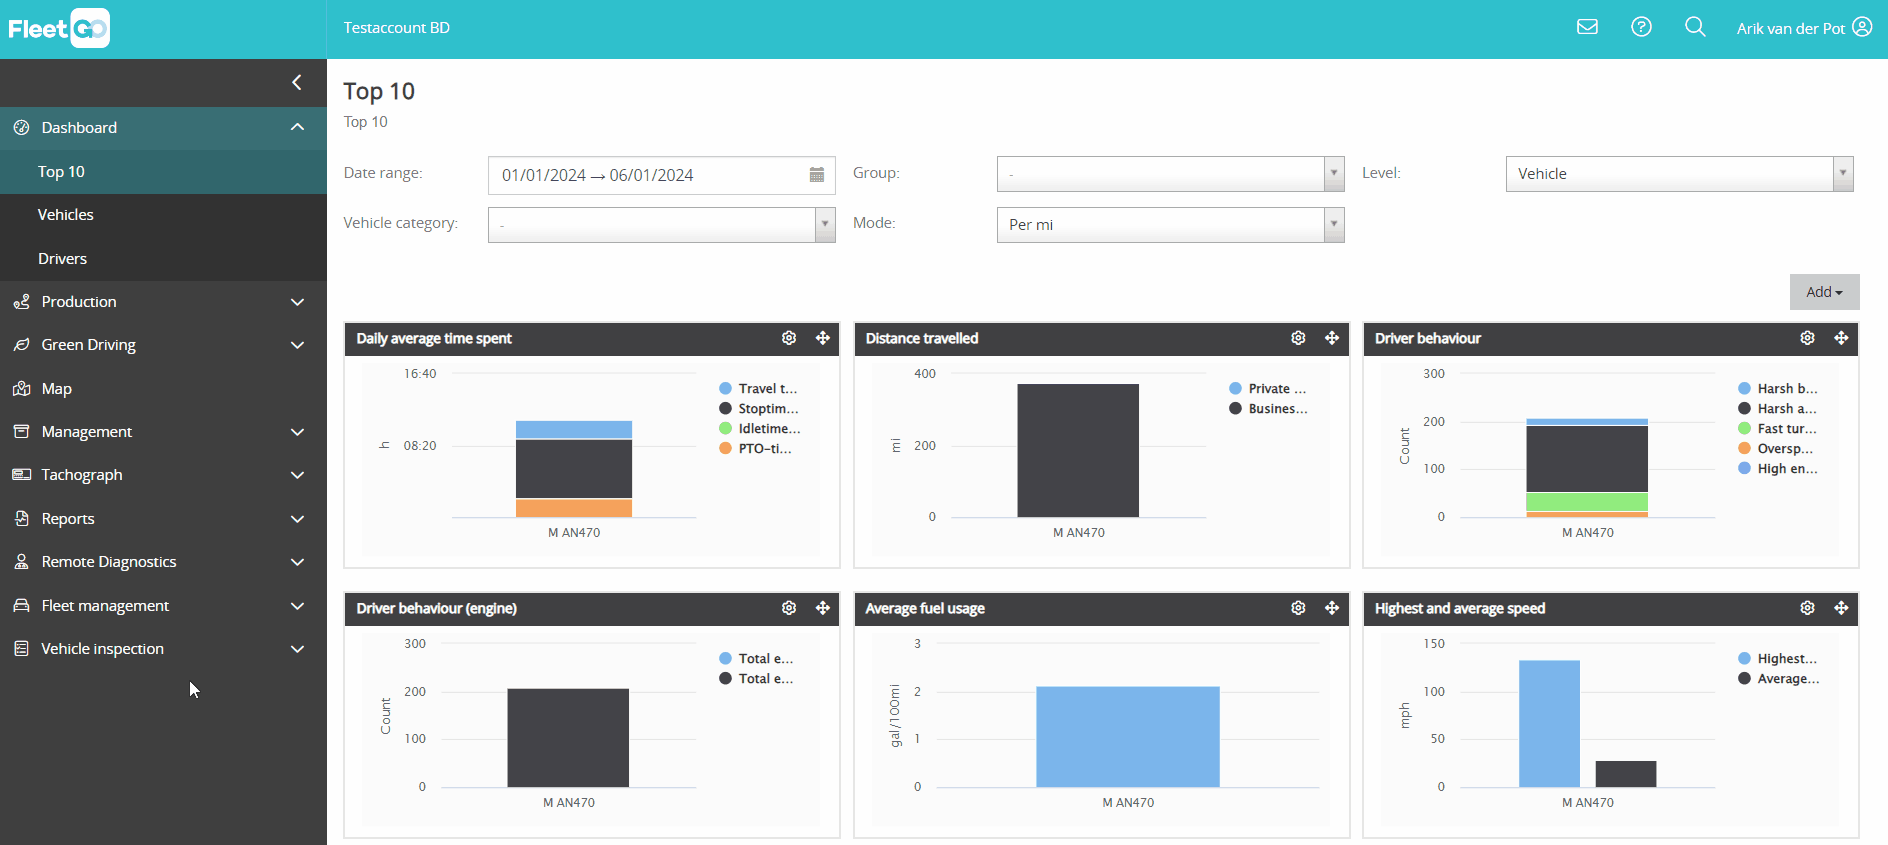Click move handle on Driver behaviour widget

pyautogui.click(x=1841, y=338)
